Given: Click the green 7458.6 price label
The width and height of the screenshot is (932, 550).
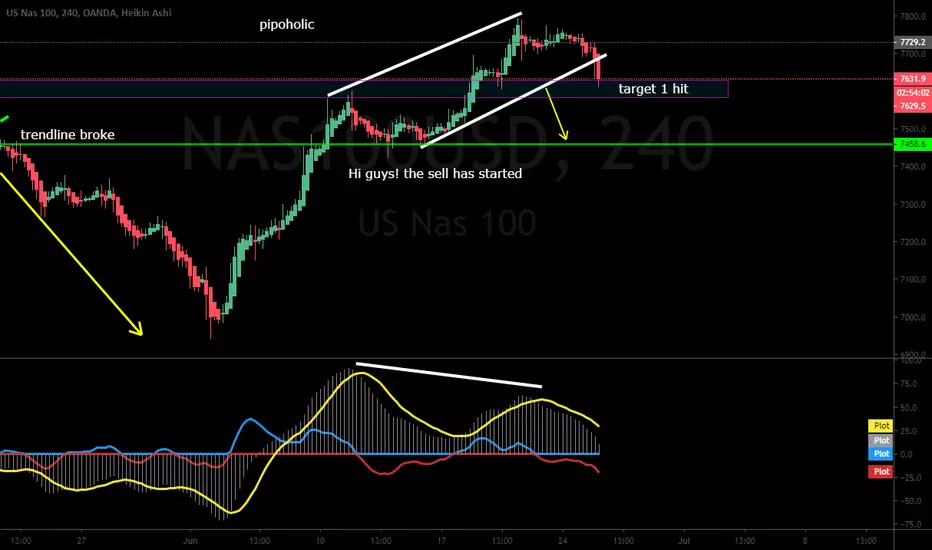Looking at the screenshot, I should [912, 144].
